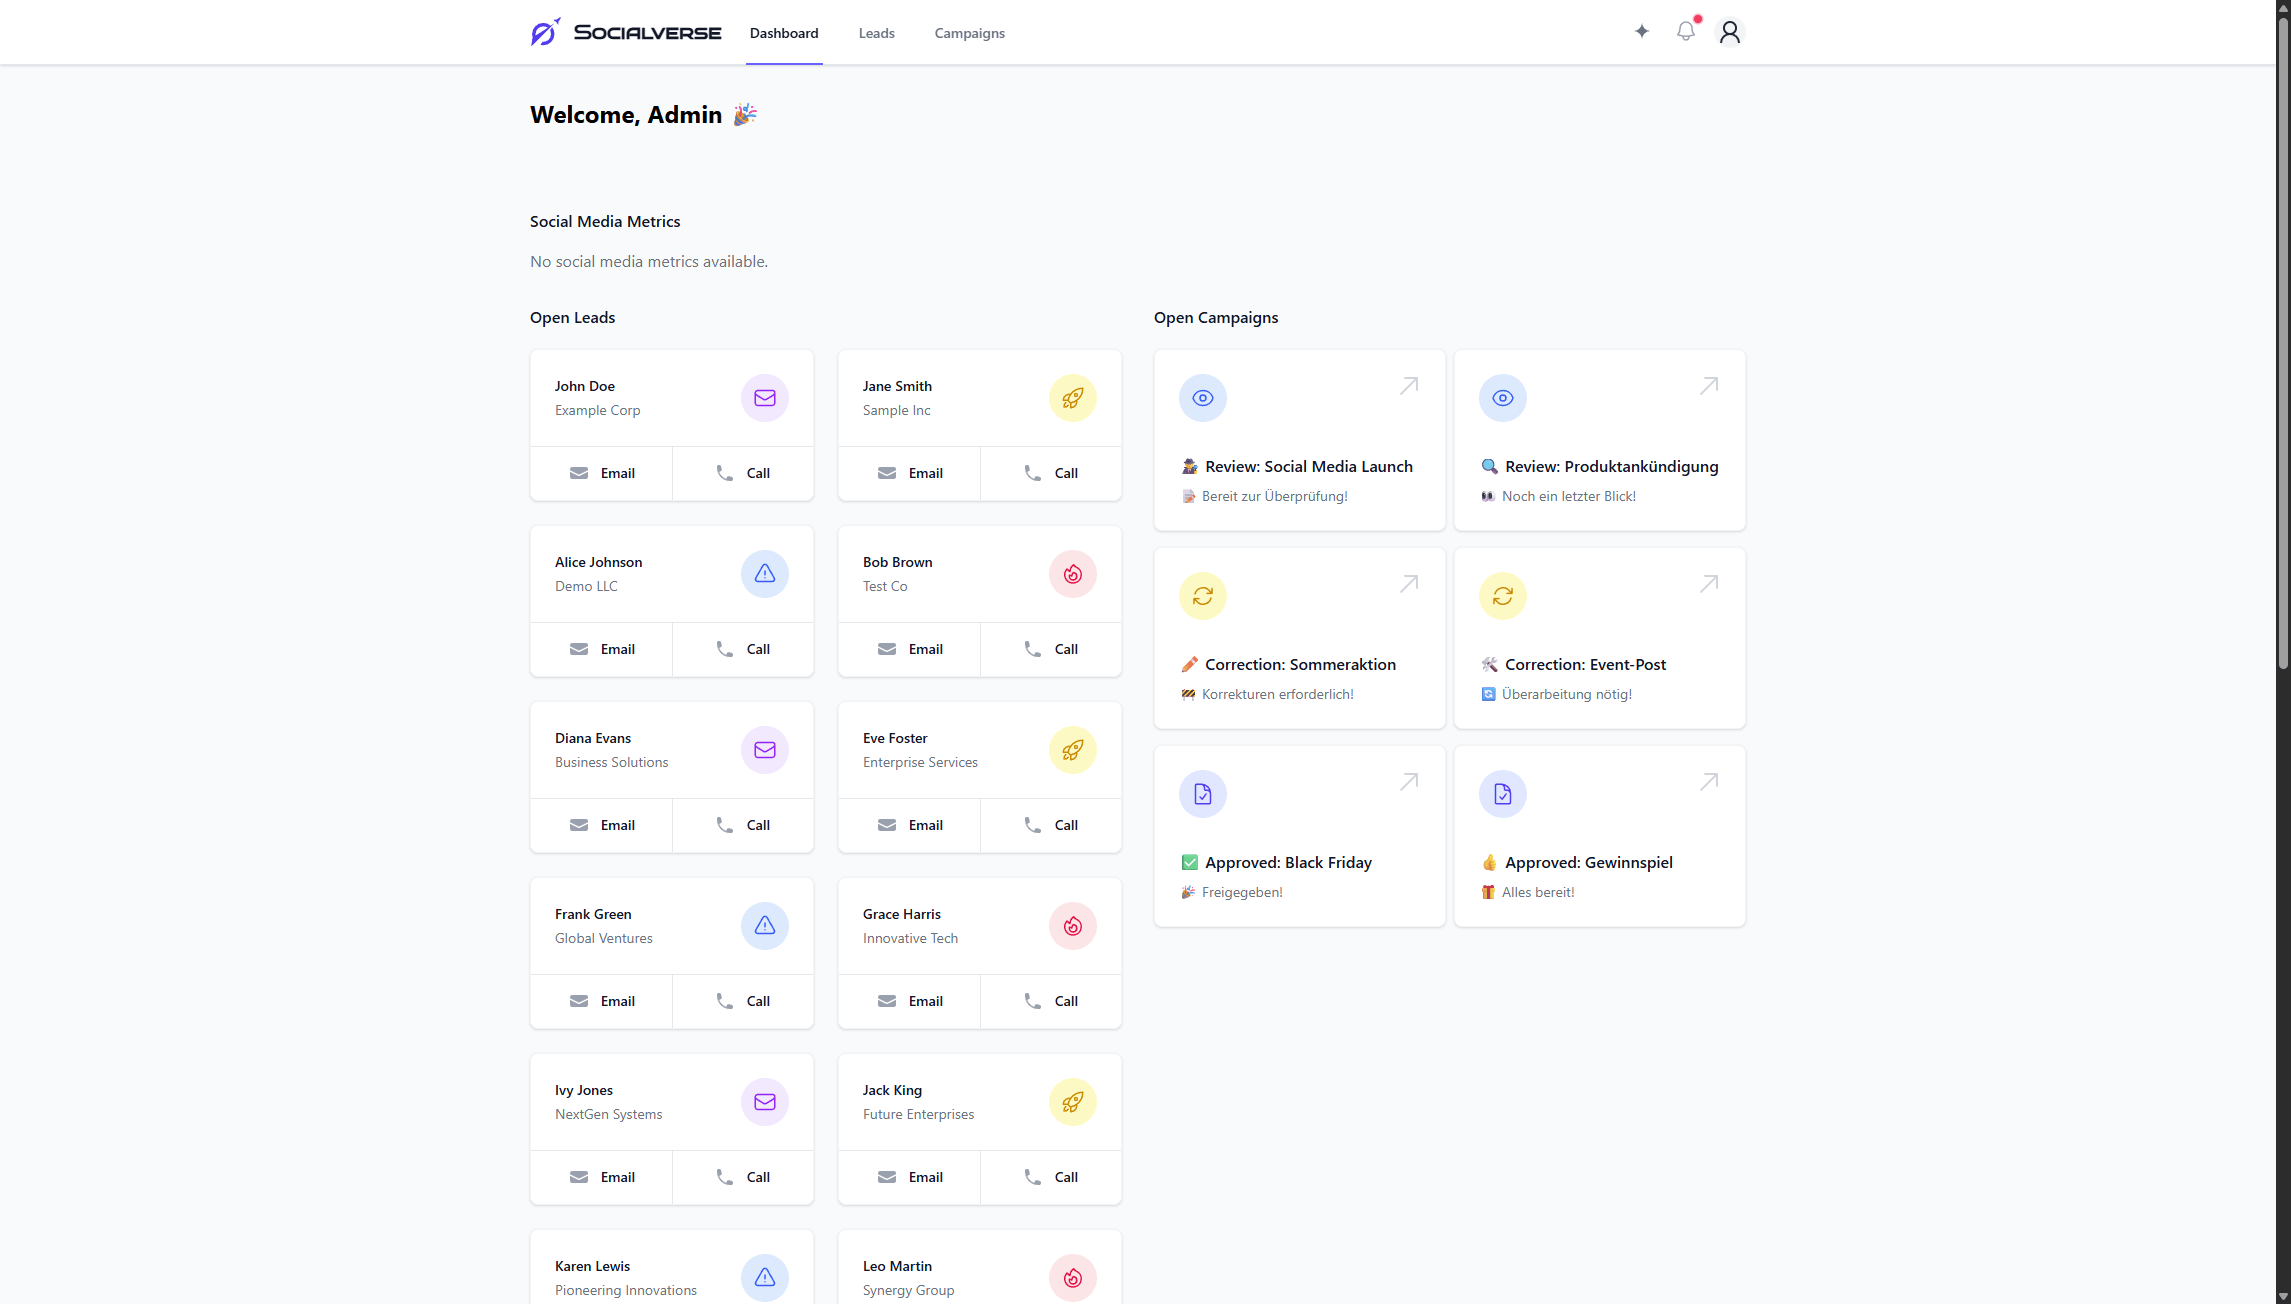Click the Socialverse logo
This screenshot has height=1304, width=2291.
(x=626, y=32)
